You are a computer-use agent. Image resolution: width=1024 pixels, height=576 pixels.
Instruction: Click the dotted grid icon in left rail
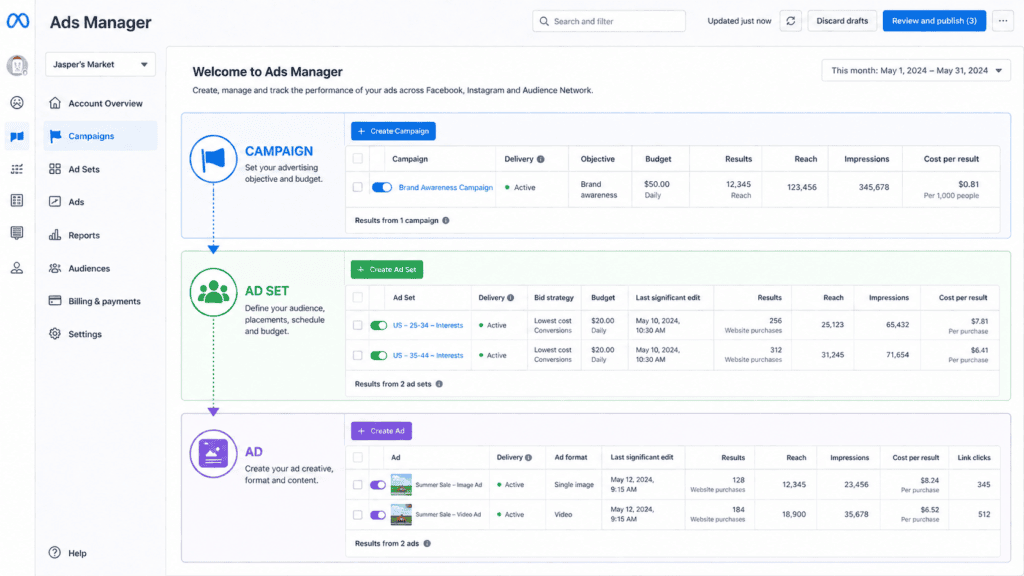click(x=17, y=169)
